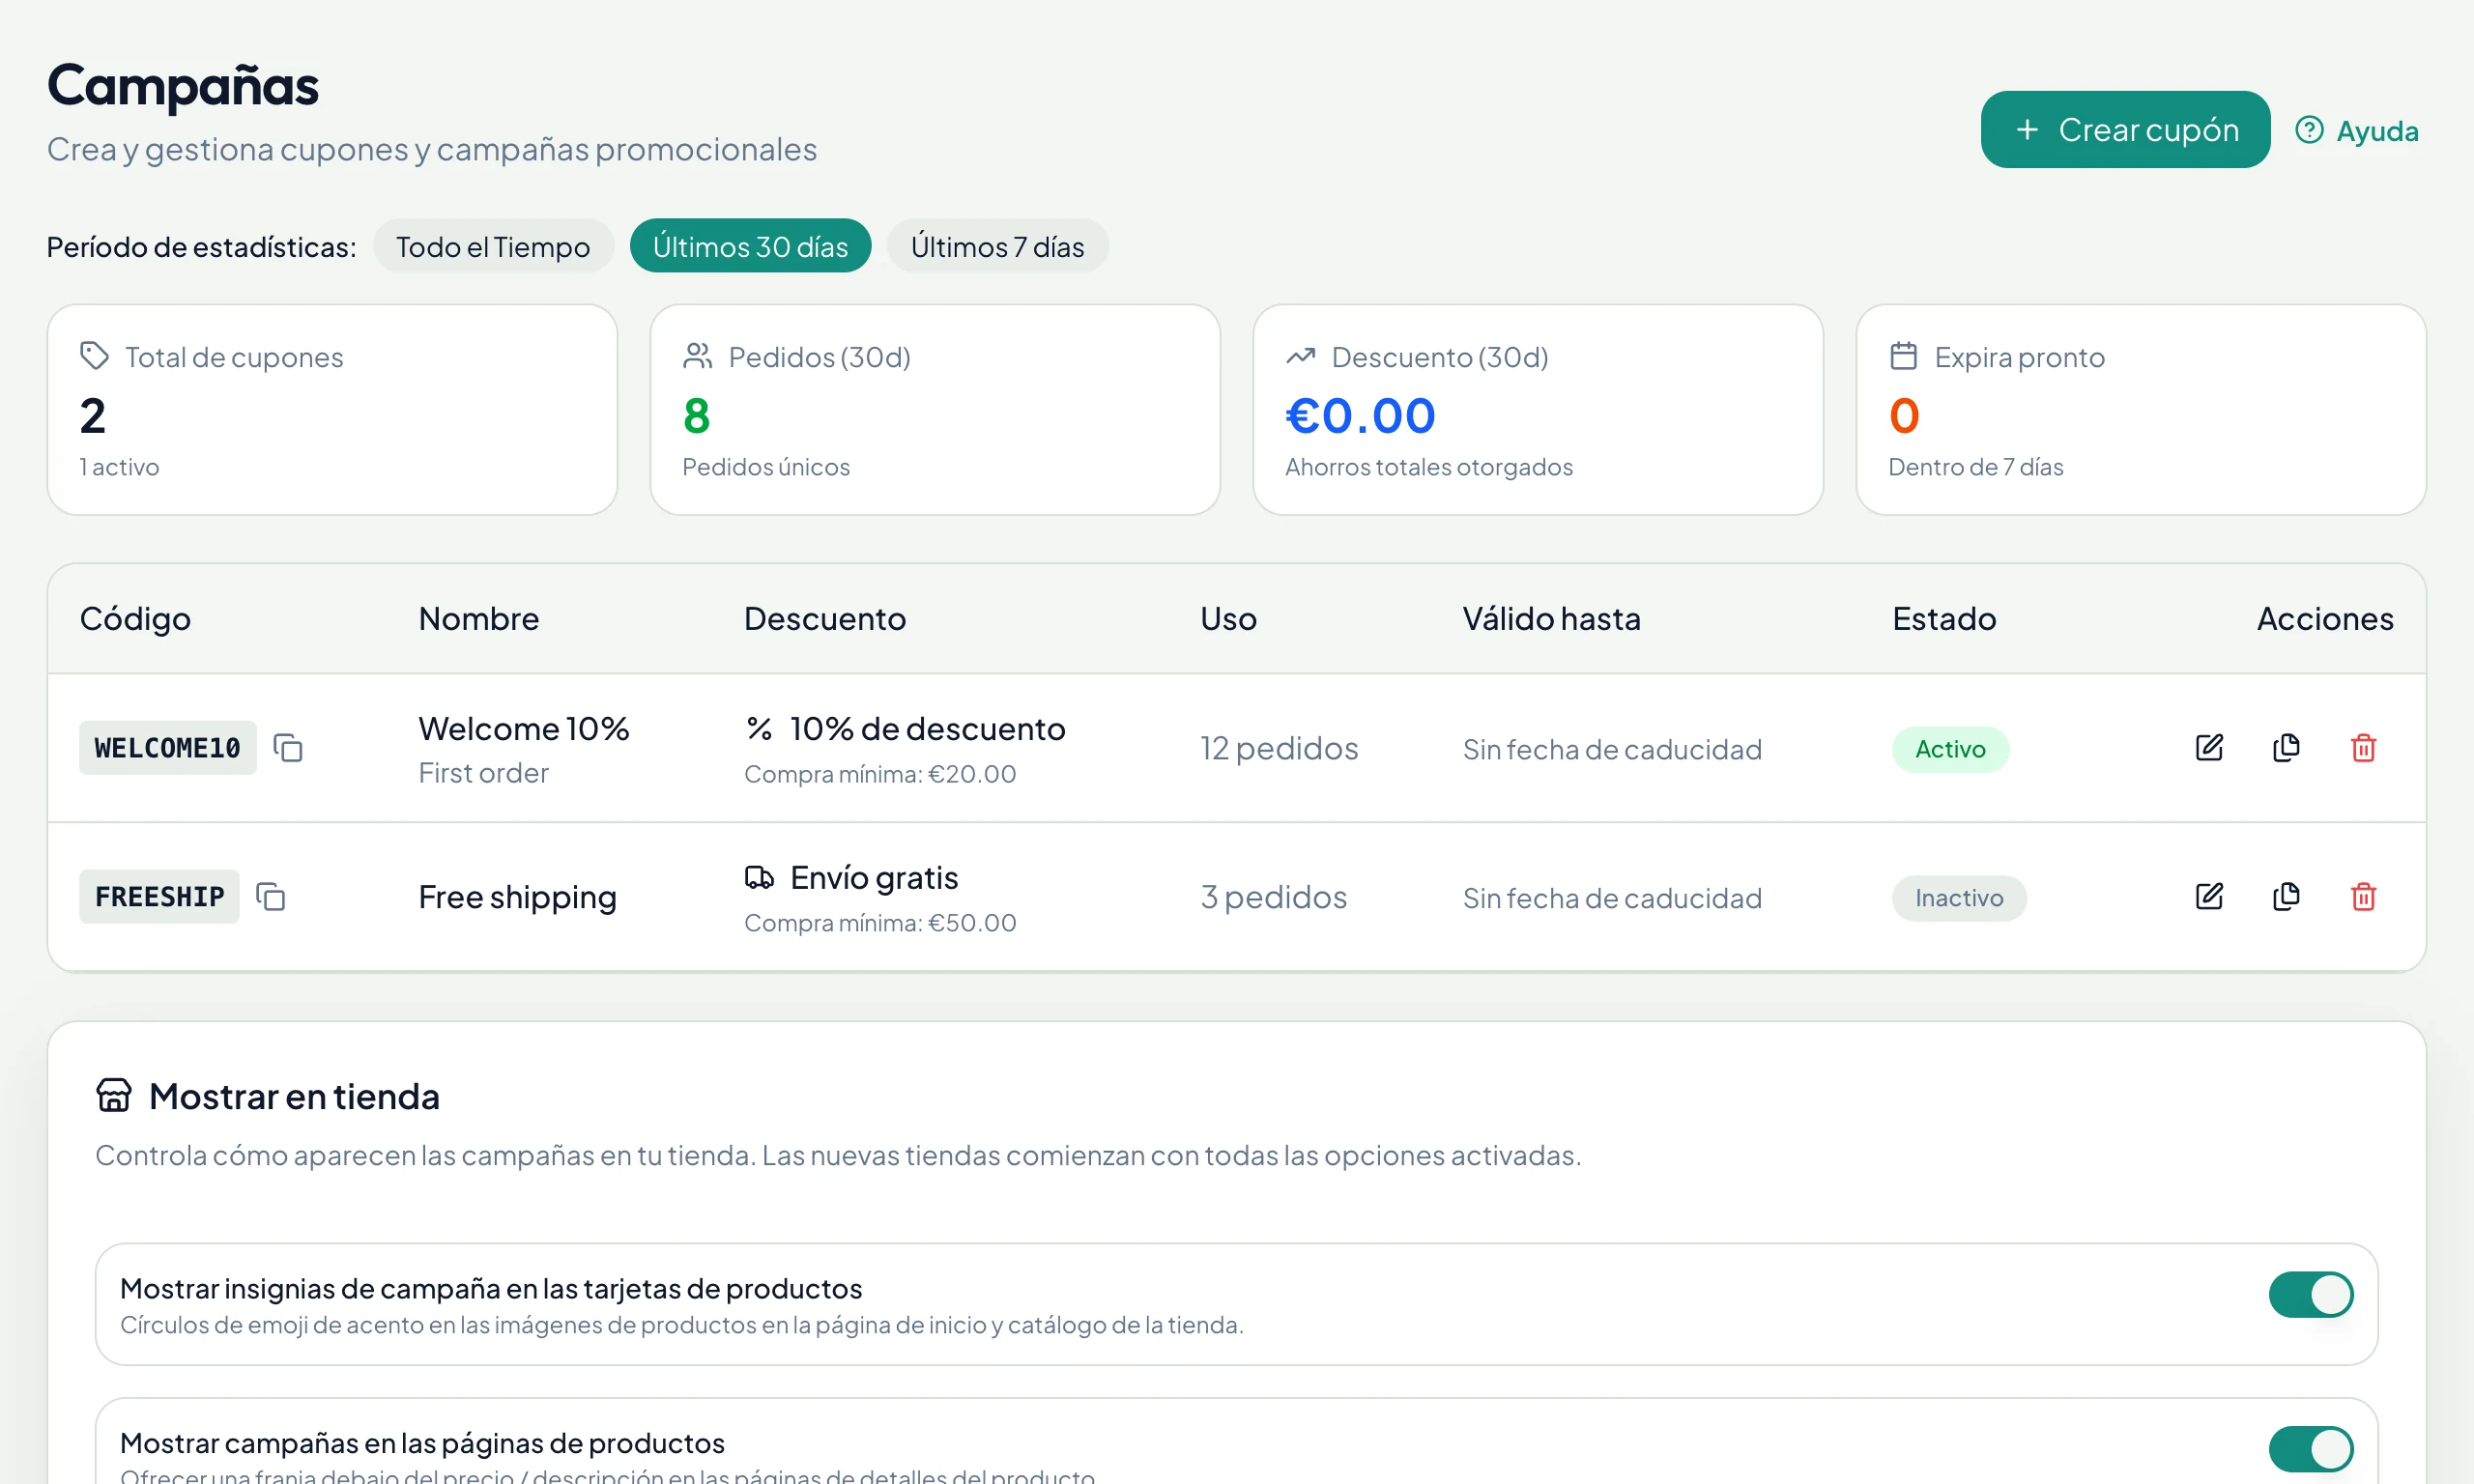Image resolution: width=2474 pixels, height=1484 pixels.
Task: Click the Welcome 10% coupon name
Action: [524, 729]
